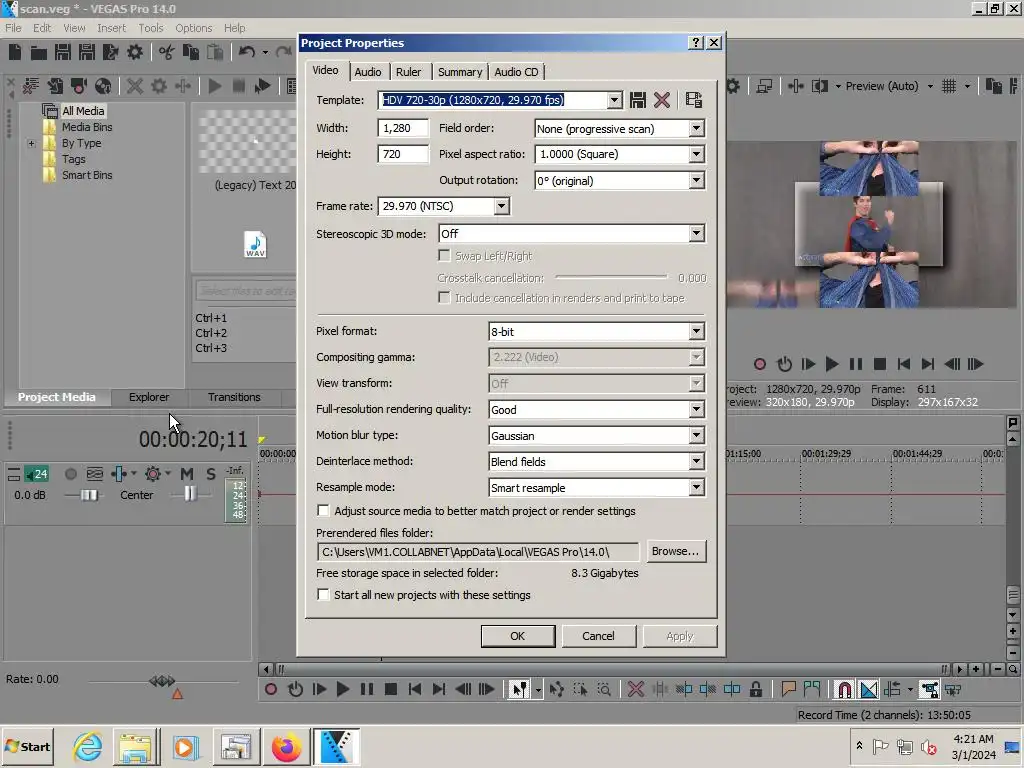Play preview from Video Preview transport

point(831,364)
